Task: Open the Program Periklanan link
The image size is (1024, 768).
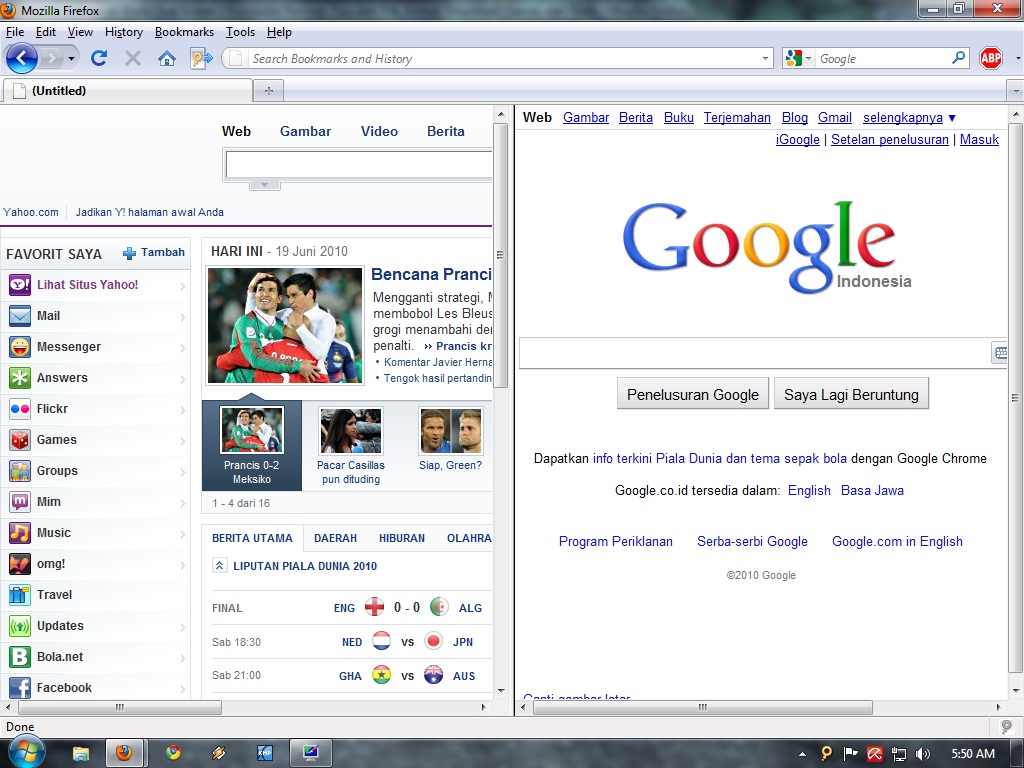Action: click(x=615, y=541)
